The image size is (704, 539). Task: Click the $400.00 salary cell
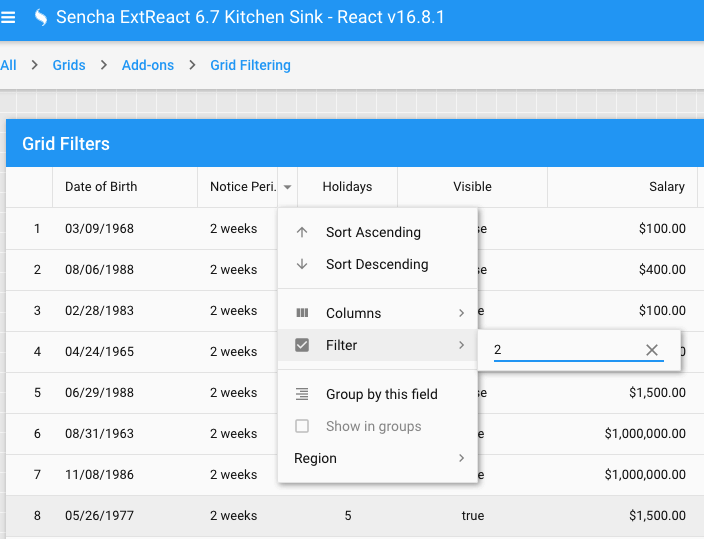click(x=662, y=270)
